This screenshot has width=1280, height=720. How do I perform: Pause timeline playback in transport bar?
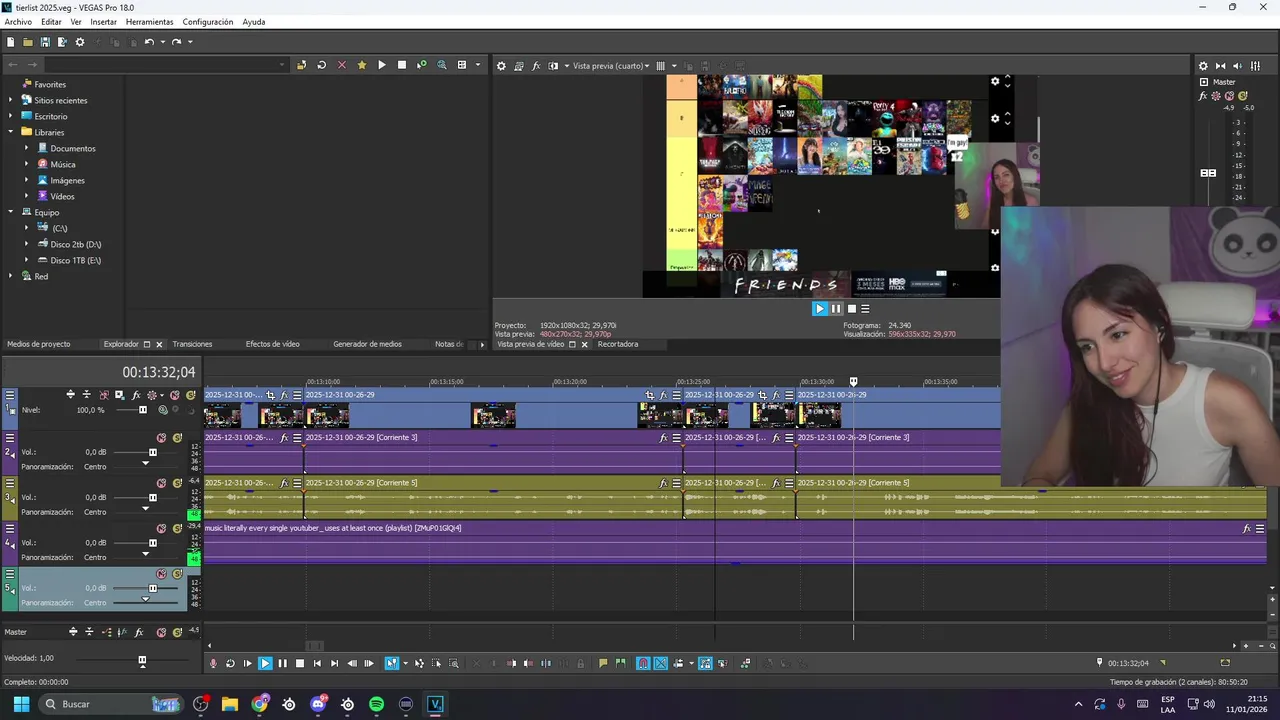pos(282,663)
